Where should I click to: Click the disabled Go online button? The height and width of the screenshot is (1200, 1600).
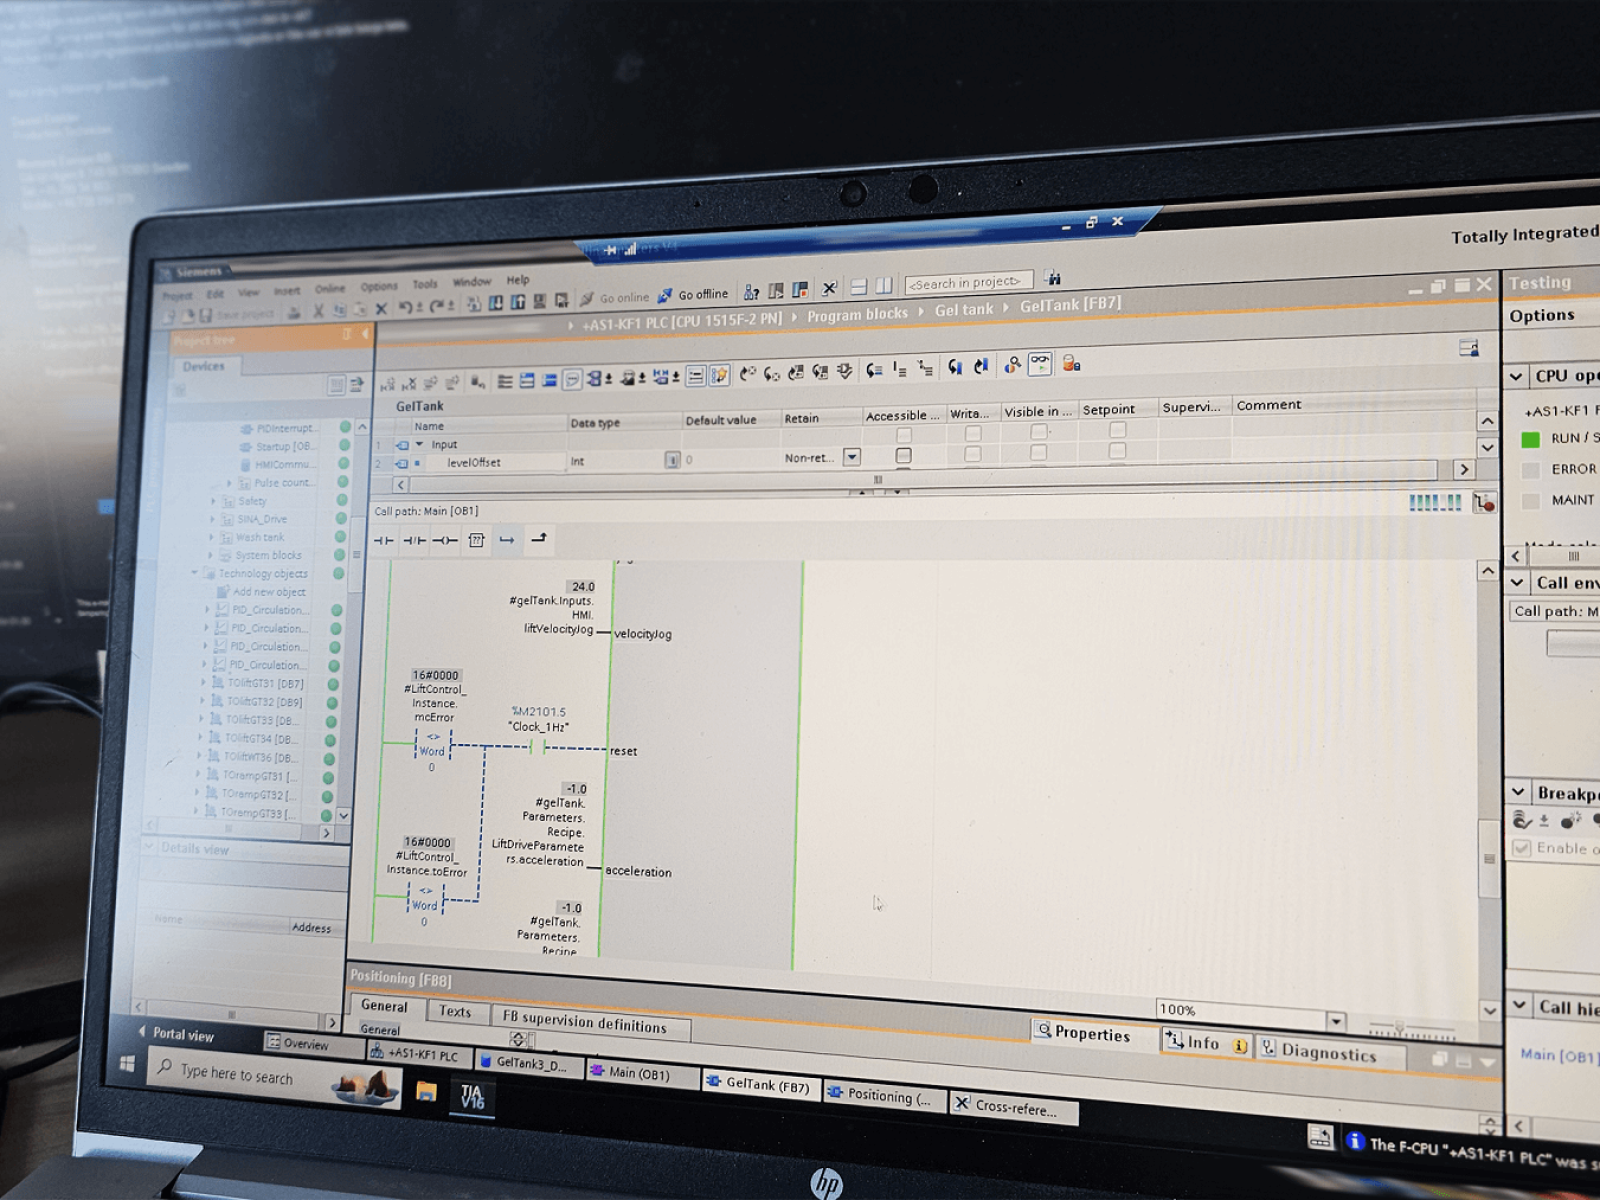point(616,298)
